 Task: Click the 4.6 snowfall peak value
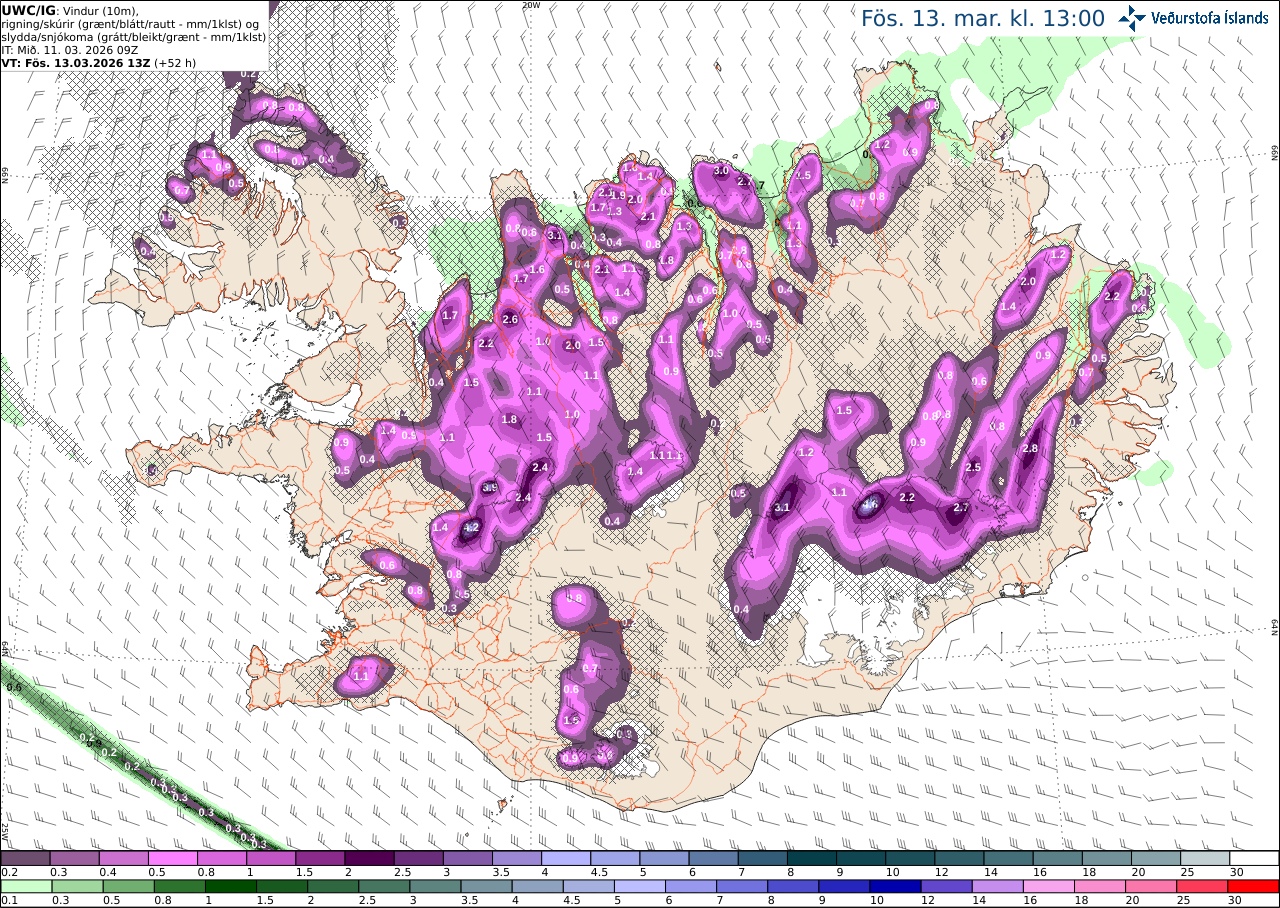click(x=870, y=504)
